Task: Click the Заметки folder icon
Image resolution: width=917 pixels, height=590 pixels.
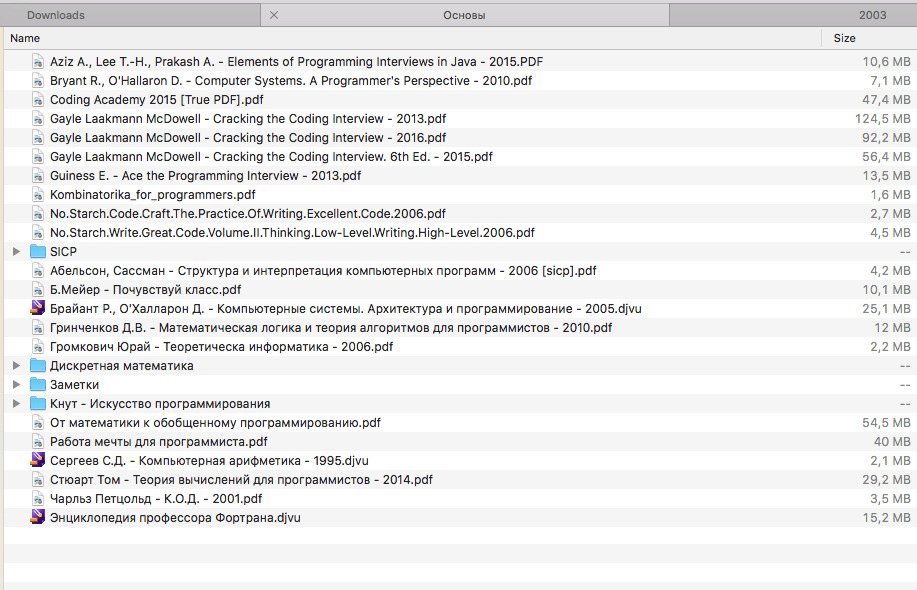Action: pos(38,385)
